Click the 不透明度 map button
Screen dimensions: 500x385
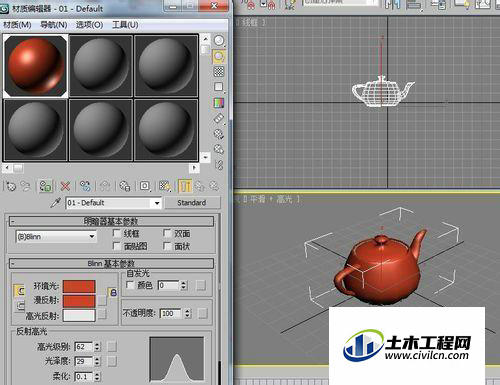click(202, 313)
